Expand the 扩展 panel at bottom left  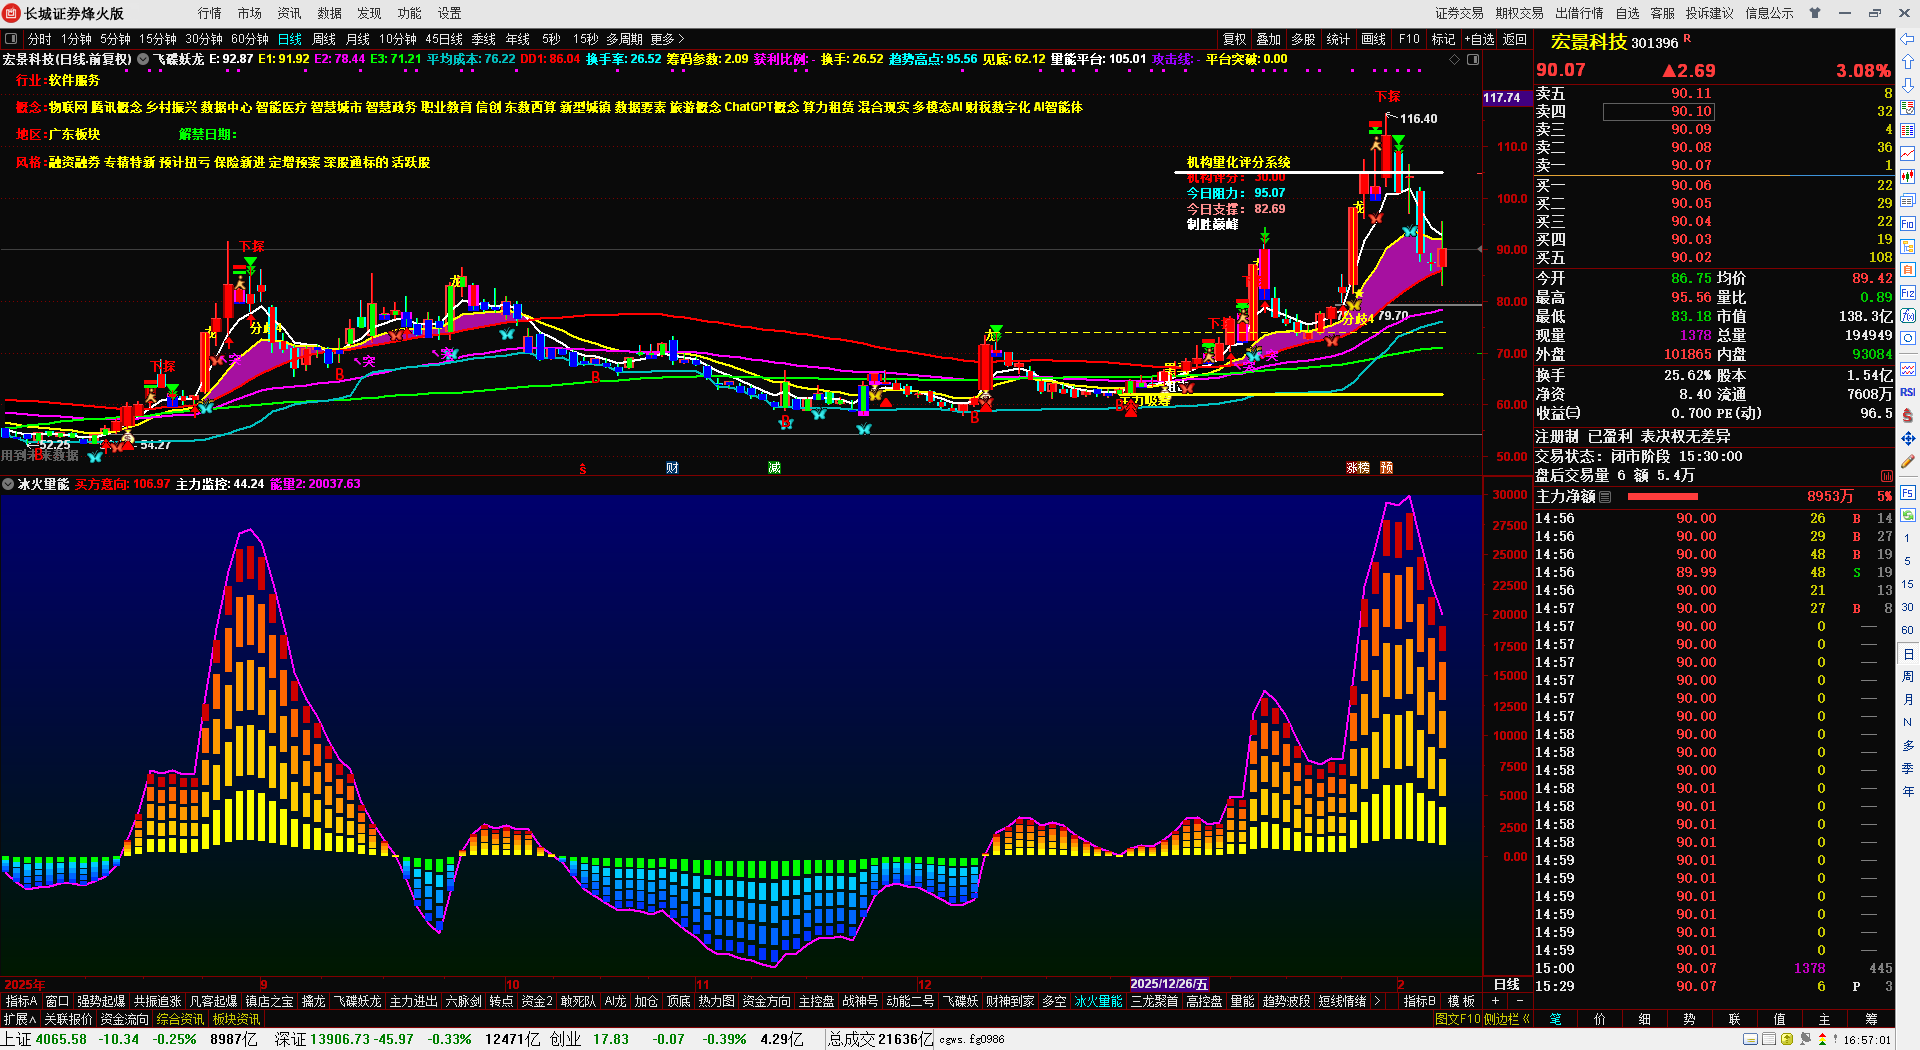point(20,1019)
